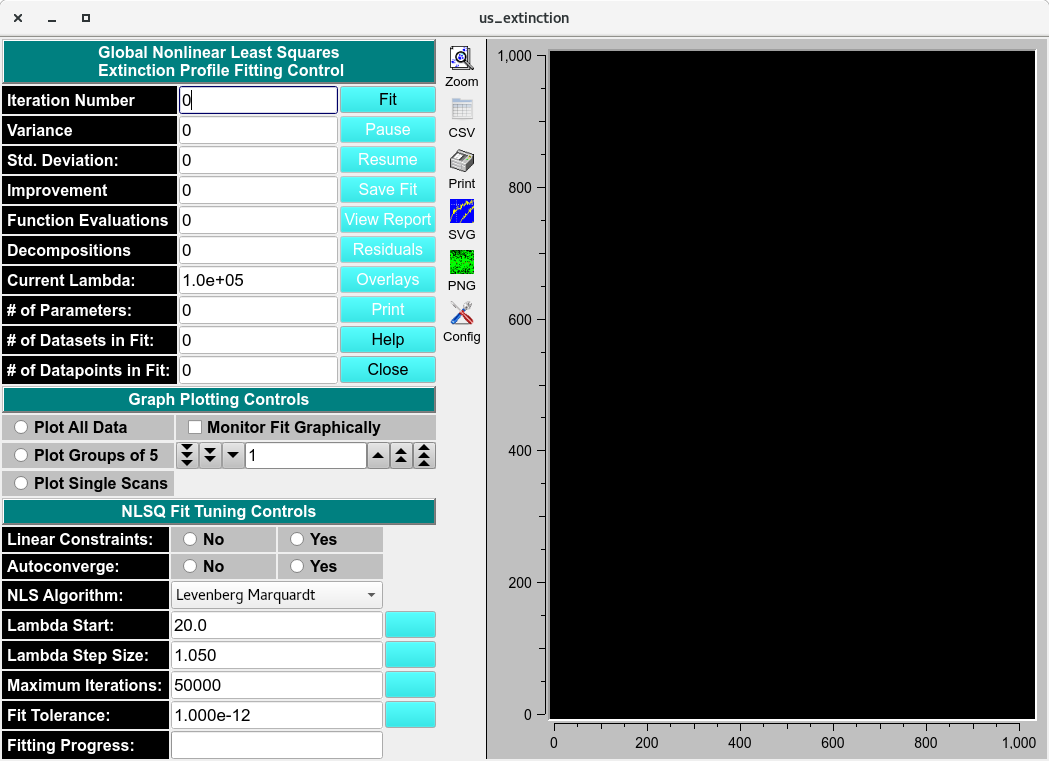The width and height of the screenshot is (1049, 761).
Task: Click the button beside Lambda Start
Action: (x=410, y=625)
